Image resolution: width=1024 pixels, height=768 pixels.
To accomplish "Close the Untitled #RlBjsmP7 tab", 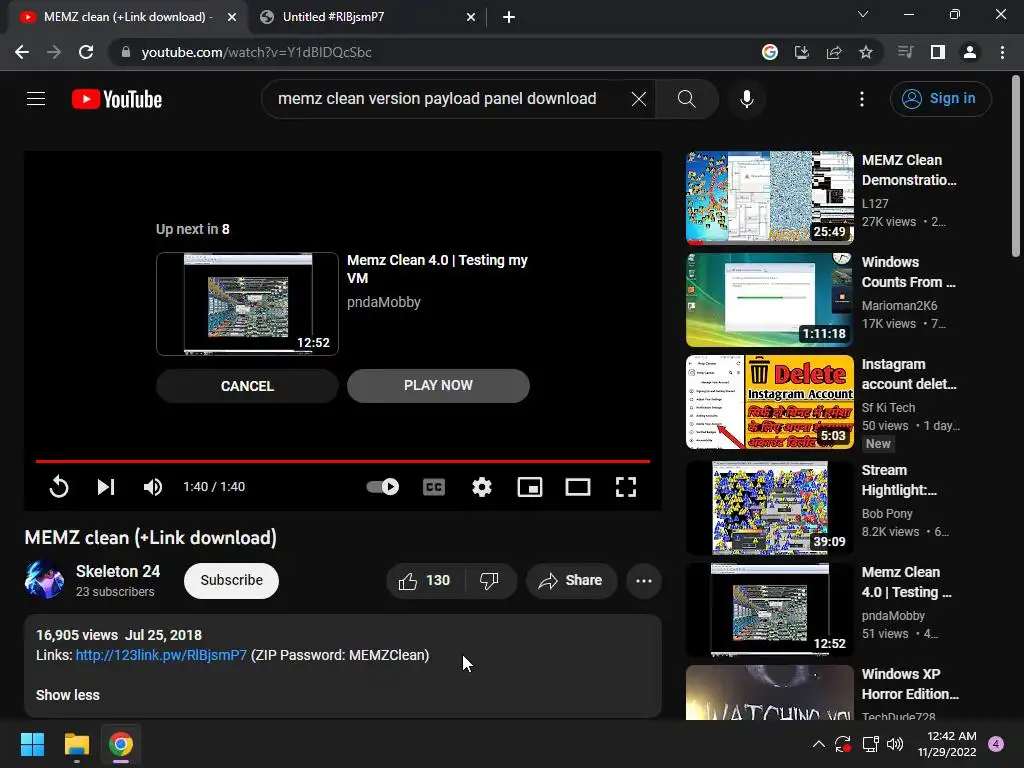I will [x=471, y=17].
